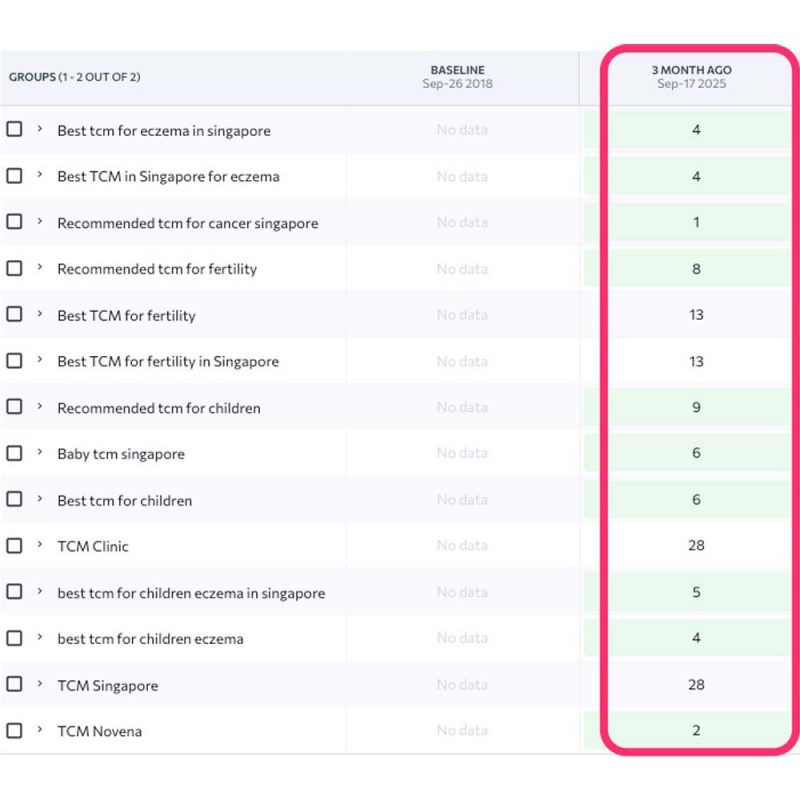Expand Best tcm for eczema in singapore
This screenshot has height=800, width=800.
40,130
